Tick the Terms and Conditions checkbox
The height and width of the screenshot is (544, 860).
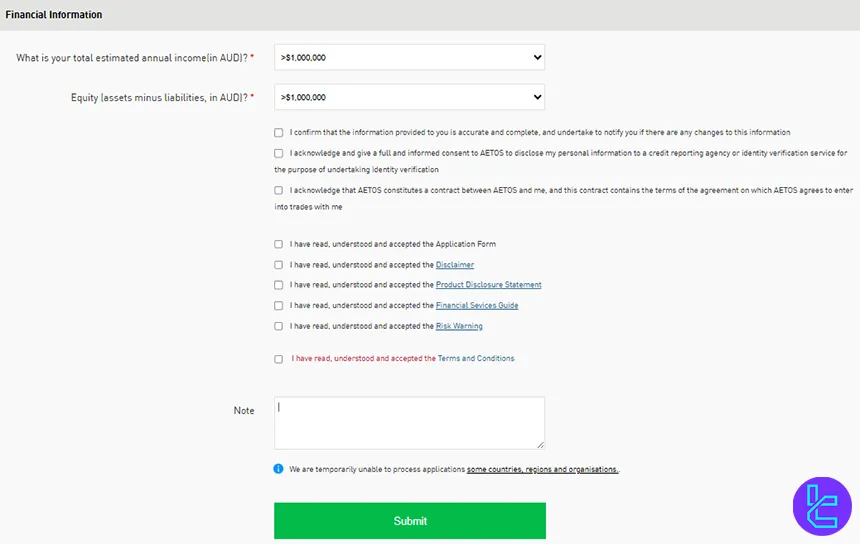point(279,359)
